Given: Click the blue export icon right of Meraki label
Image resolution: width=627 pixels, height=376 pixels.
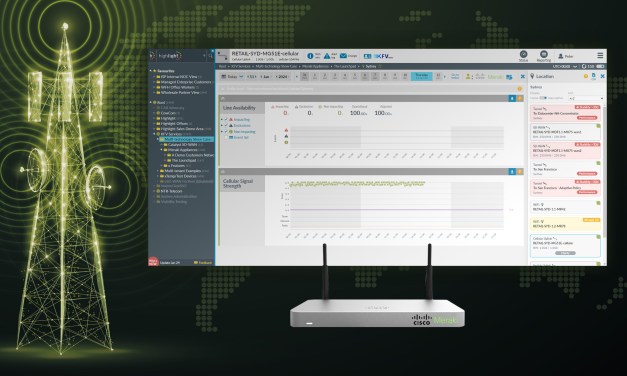Looking at the screenshot, I should coord(509,76).
